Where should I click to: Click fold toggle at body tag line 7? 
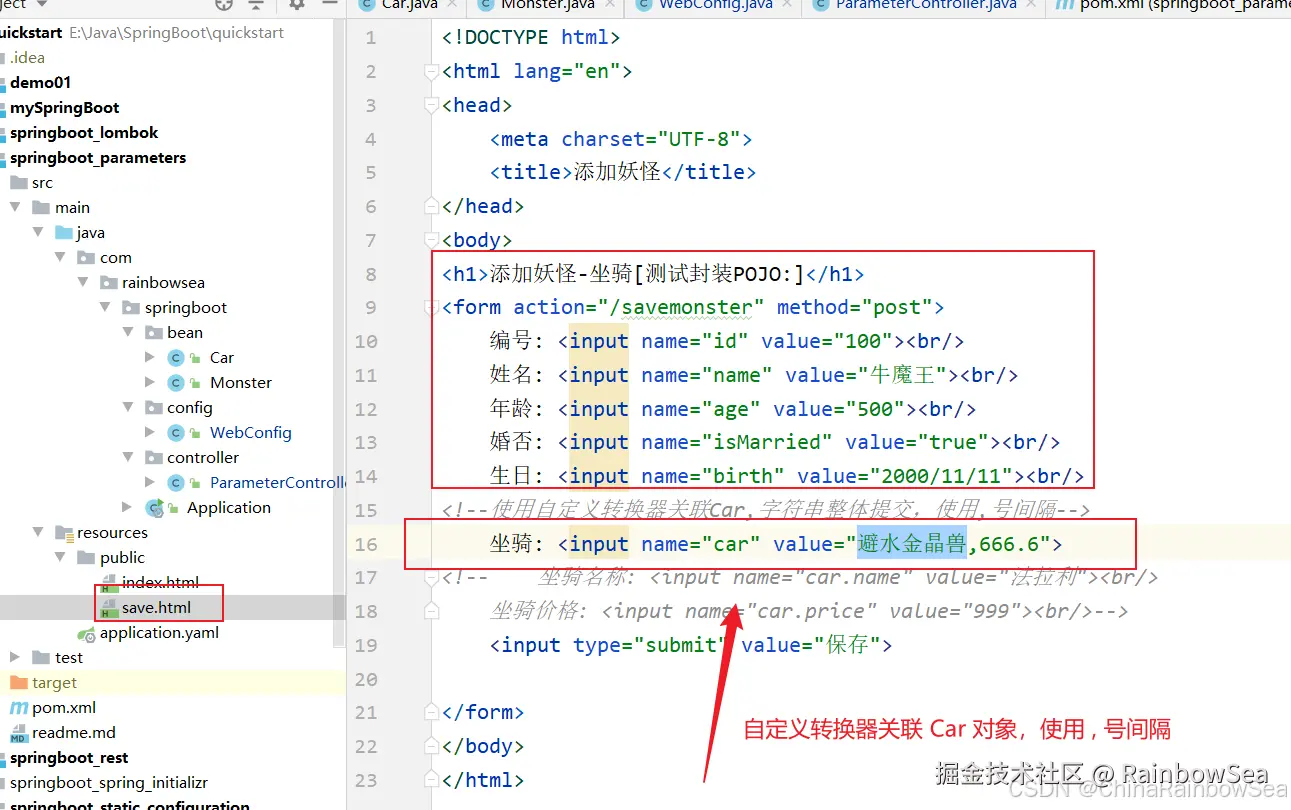coord(433,240)
